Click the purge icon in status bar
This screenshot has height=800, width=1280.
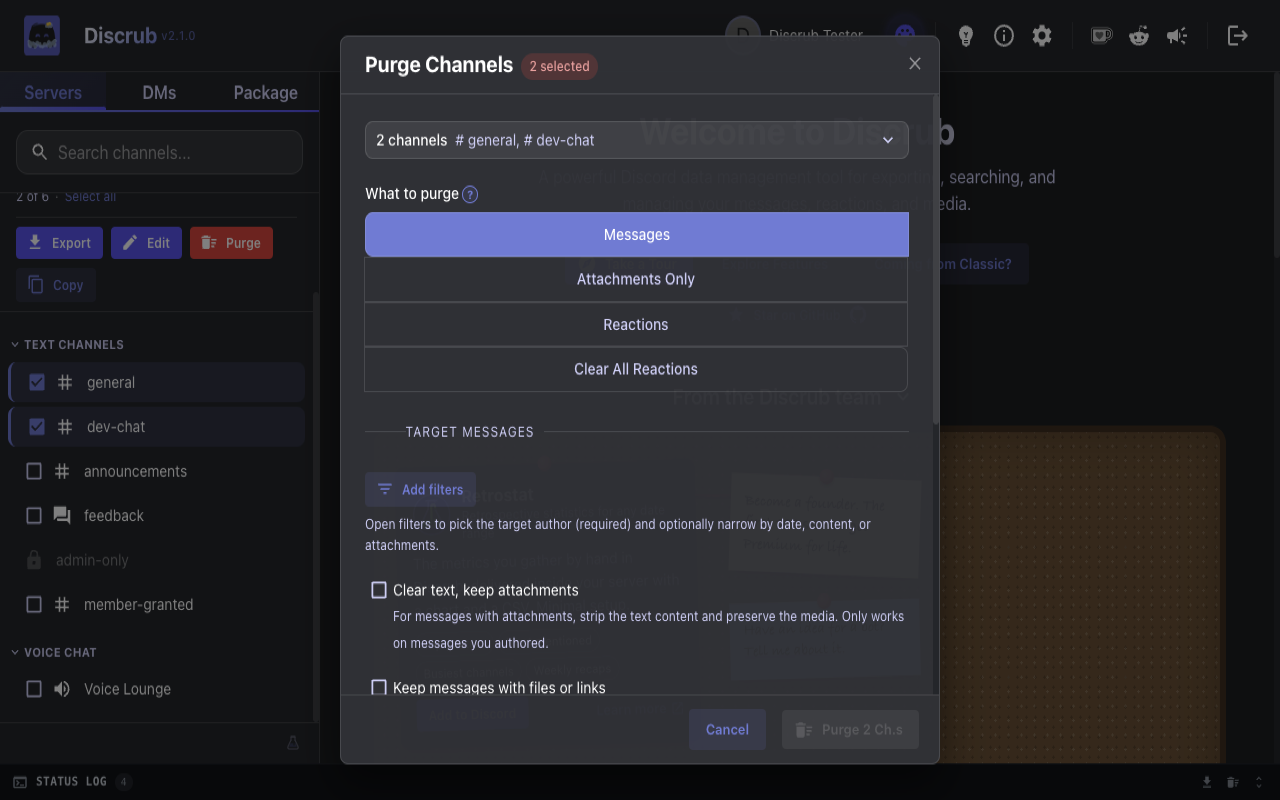tap(1233, 782)
